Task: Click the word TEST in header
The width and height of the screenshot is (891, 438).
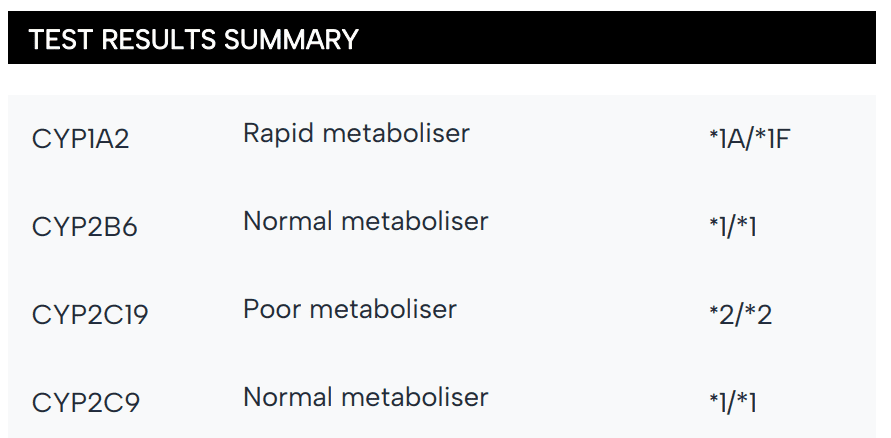Action: pyautogui.click(x=61, y=40)
